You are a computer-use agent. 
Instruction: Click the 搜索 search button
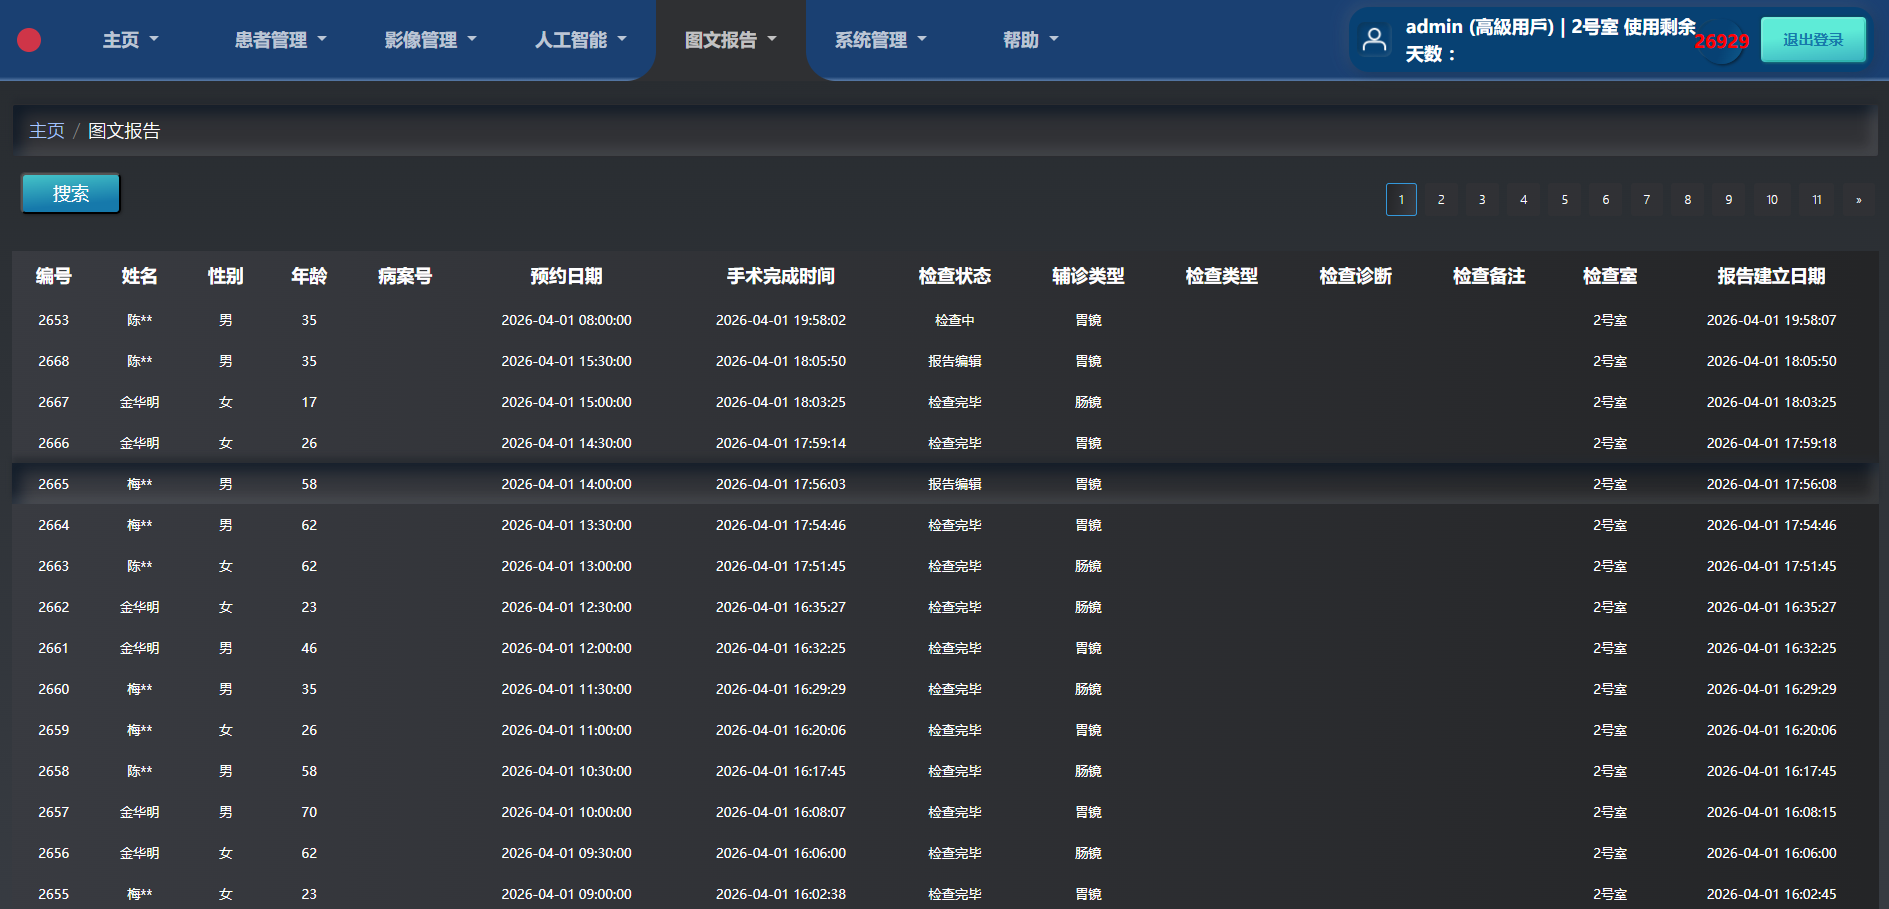[71, 193]
